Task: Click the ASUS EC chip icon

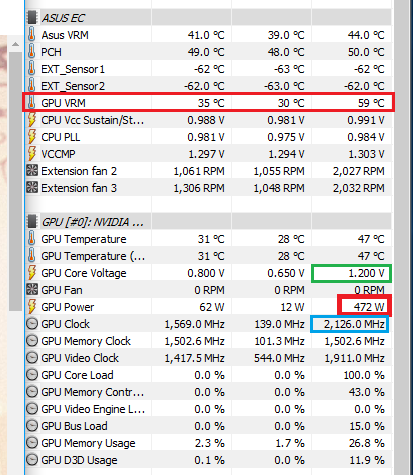Action: pyautogui.click(x=32, y=18)
